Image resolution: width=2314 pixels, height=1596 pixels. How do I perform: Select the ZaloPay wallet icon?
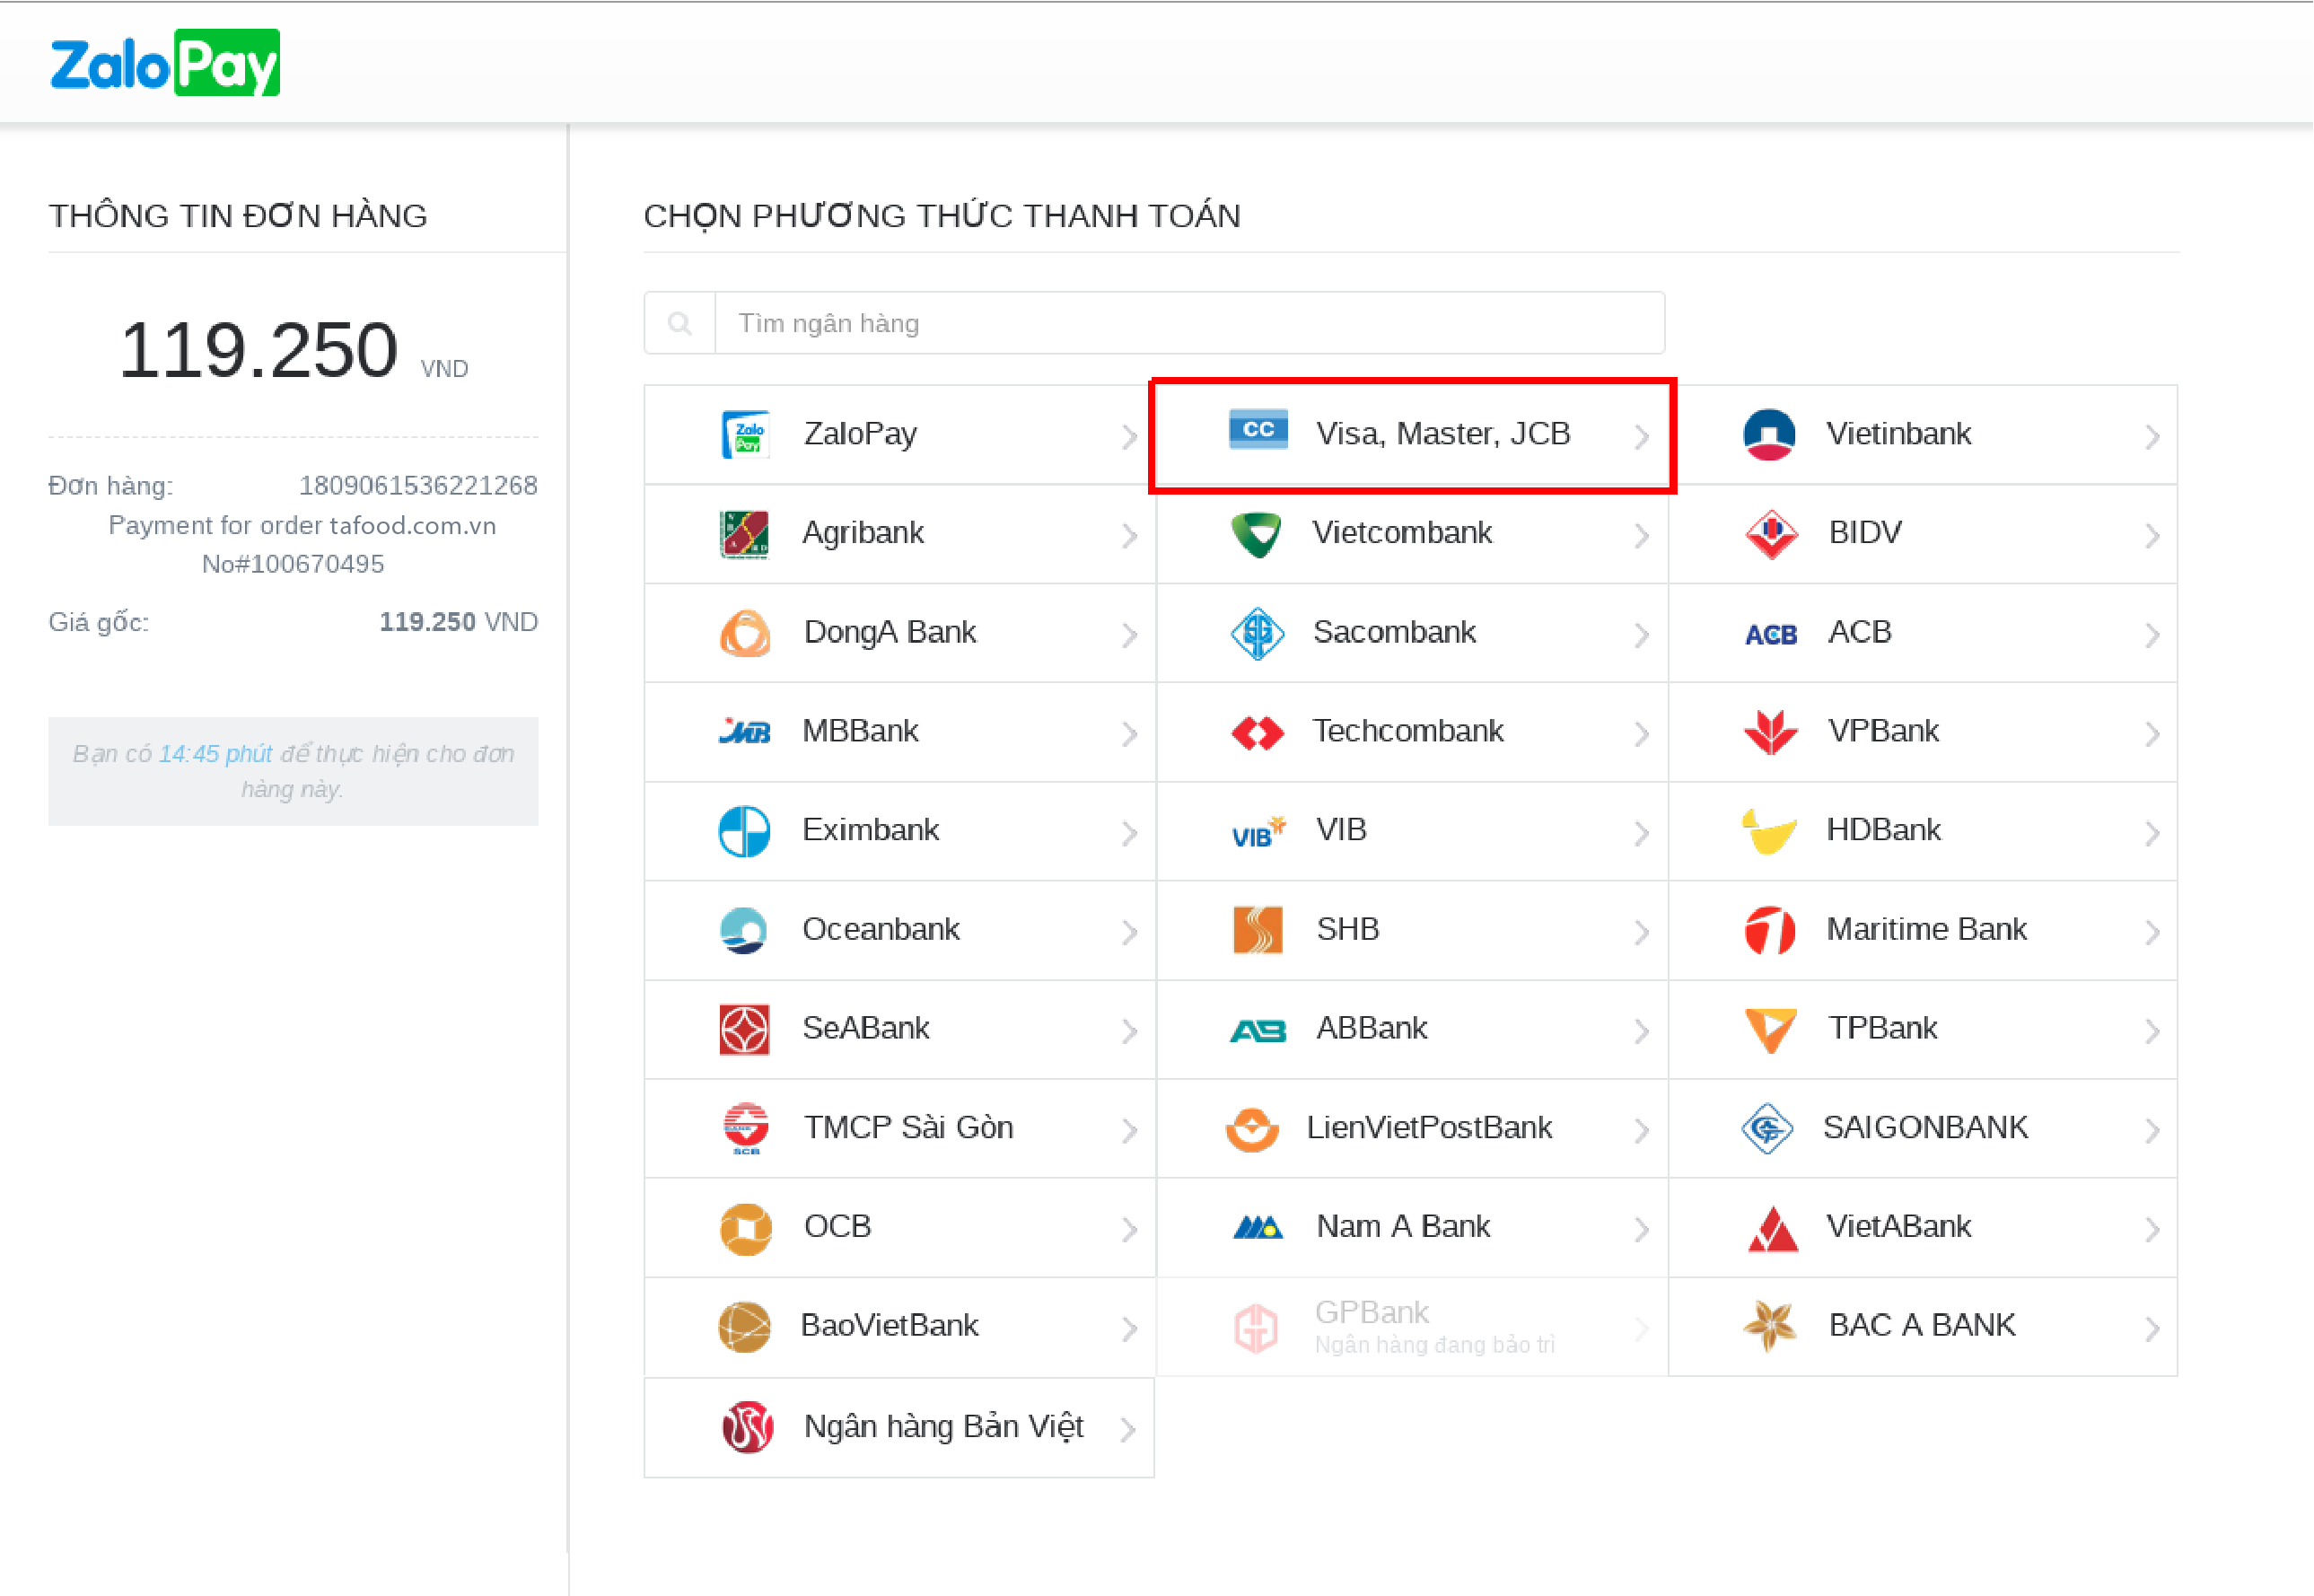pos(745,434)
